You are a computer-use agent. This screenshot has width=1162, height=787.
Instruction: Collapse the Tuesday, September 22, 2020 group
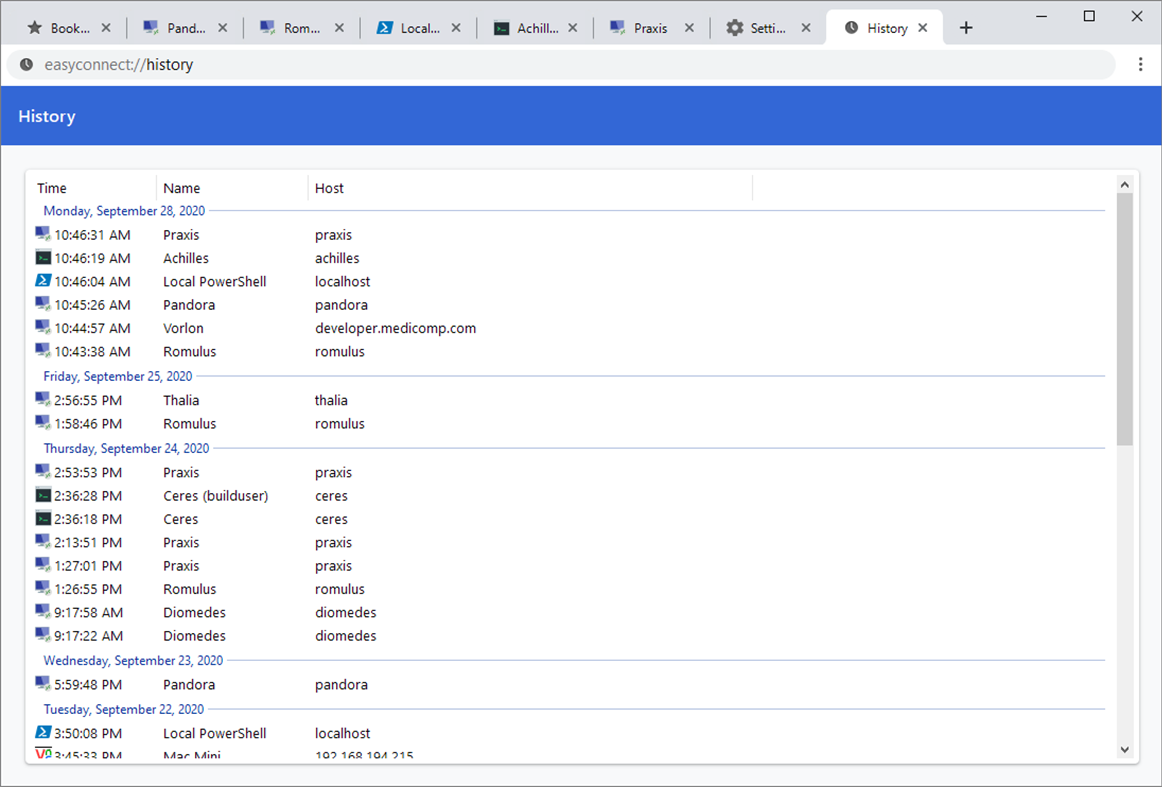[124, 709]
